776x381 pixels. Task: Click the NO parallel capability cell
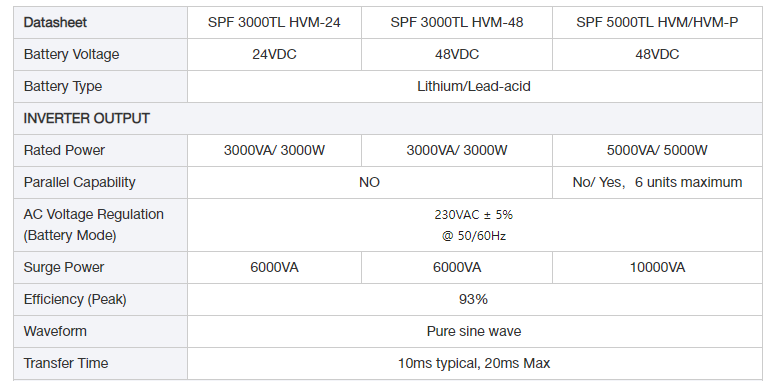tap(370, 183)
